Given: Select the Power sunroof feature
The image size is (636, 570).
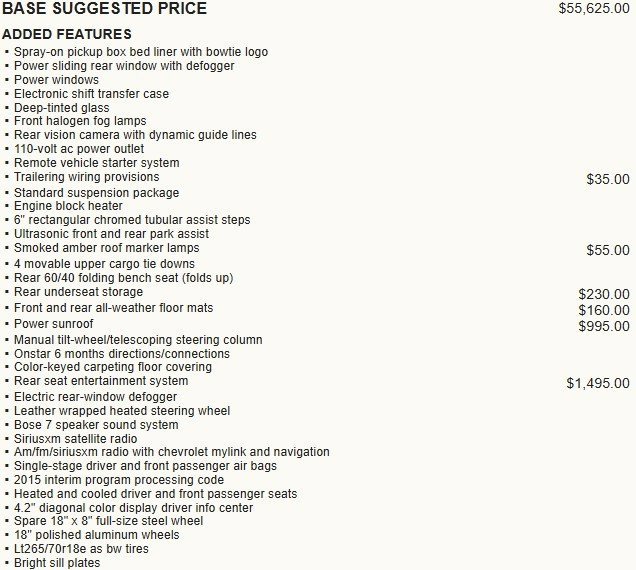Looking at the screenshot, I should point(53,324).
